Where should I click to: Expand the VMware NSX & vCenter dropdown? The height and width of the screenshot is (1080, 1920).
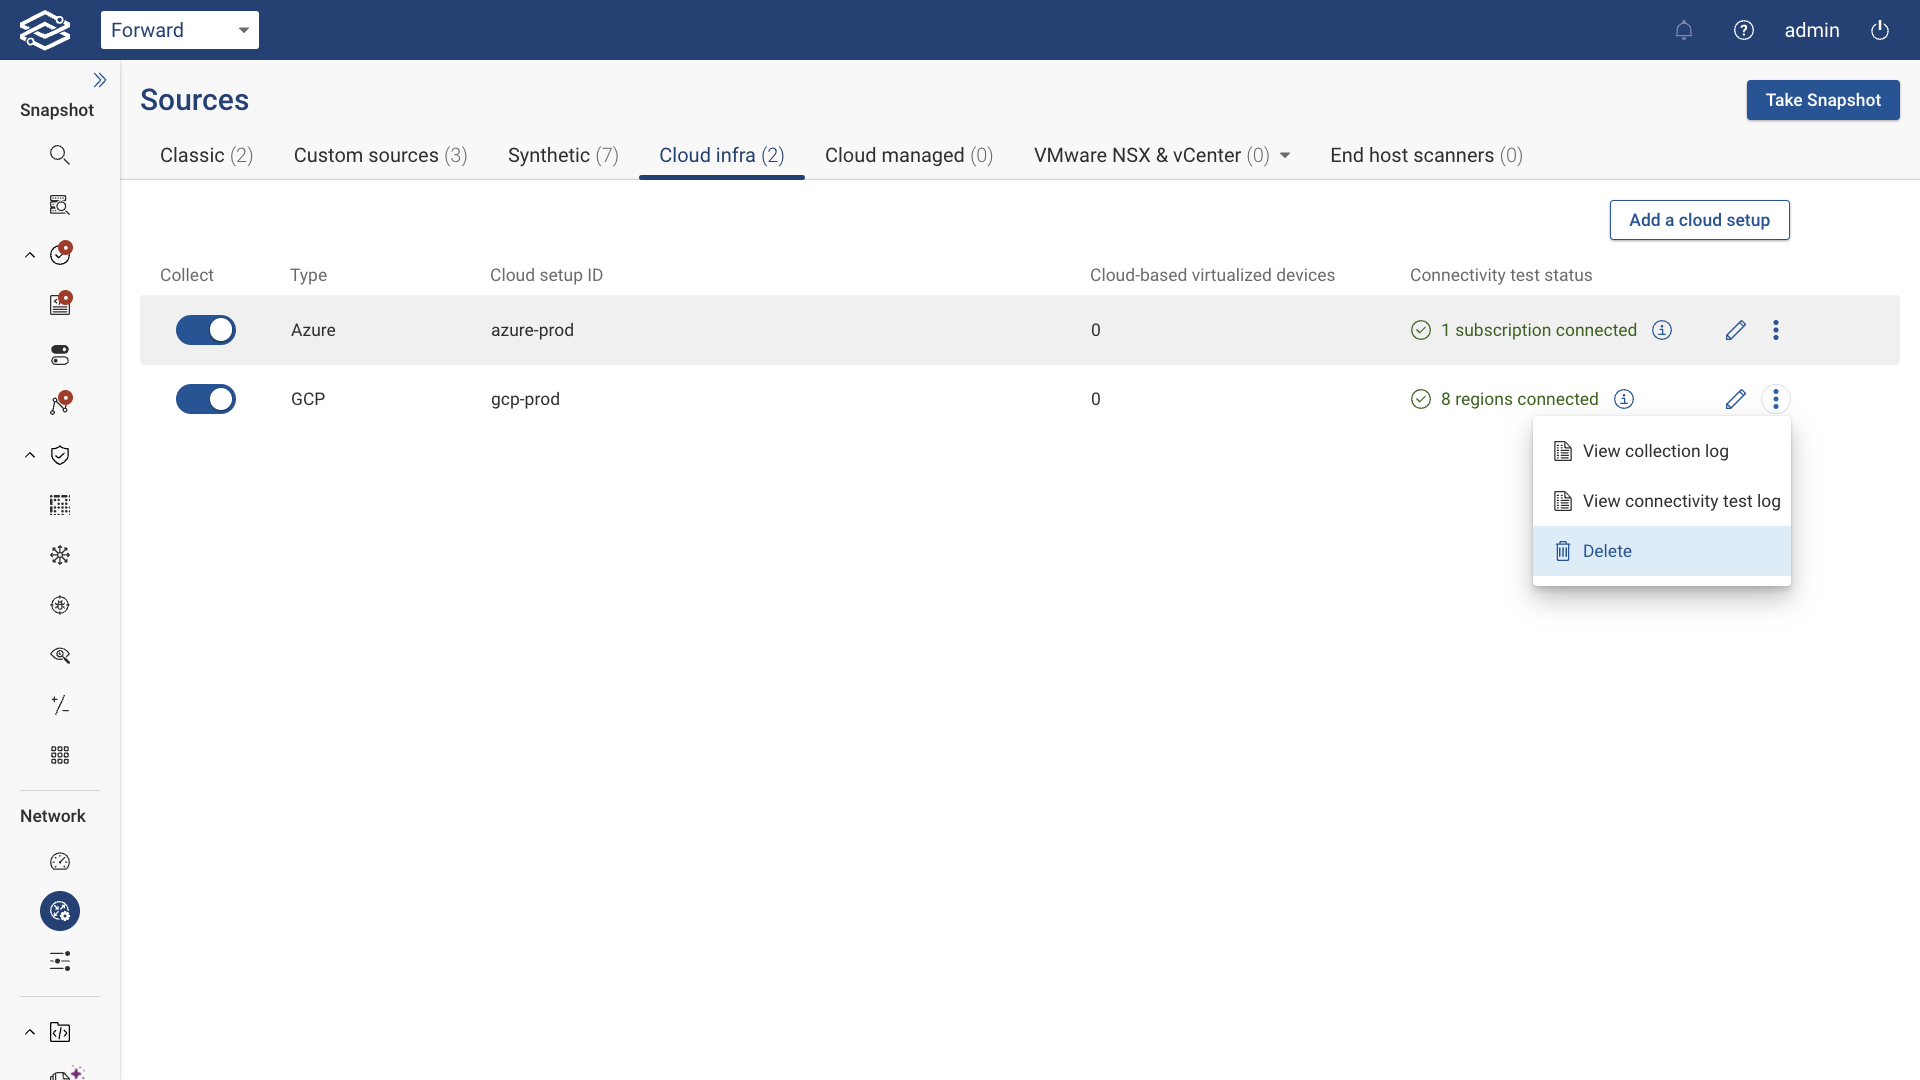[1284, 155]
